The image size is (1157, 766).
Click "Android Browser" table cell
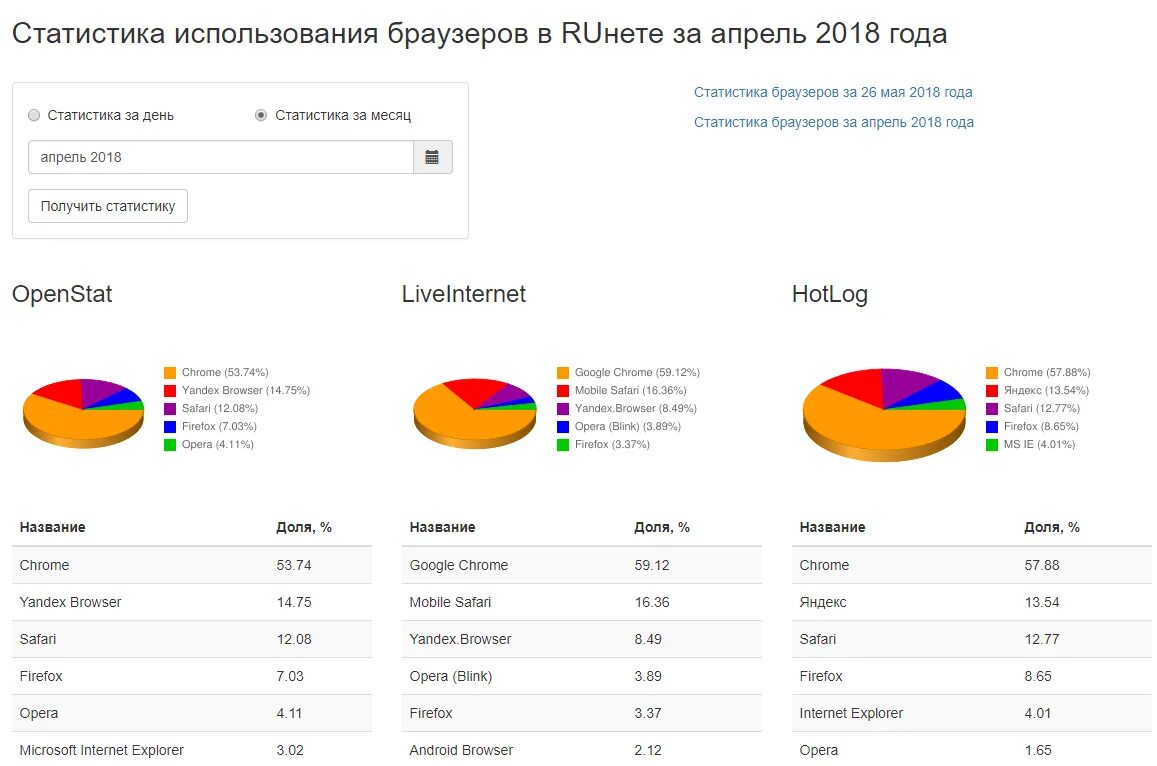460,750
